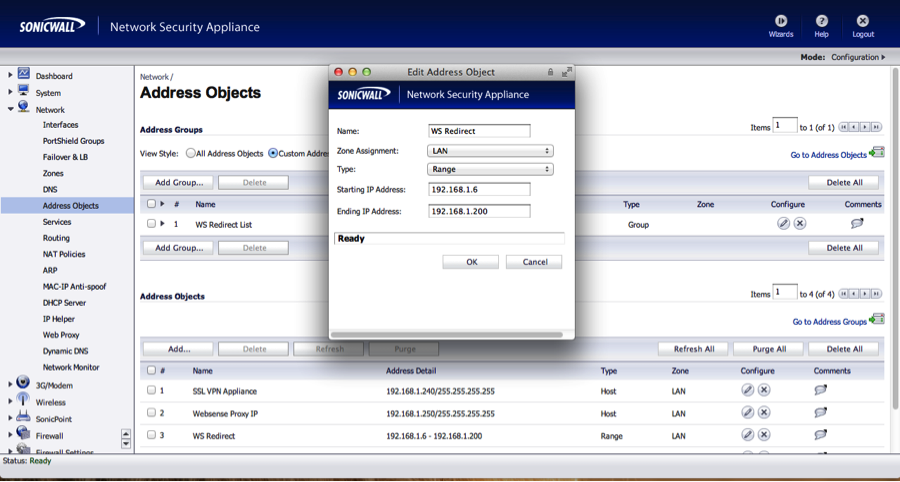Screen dimensions: 900x482
Task: Click the Logout icon in header
Action: (862, 21)
